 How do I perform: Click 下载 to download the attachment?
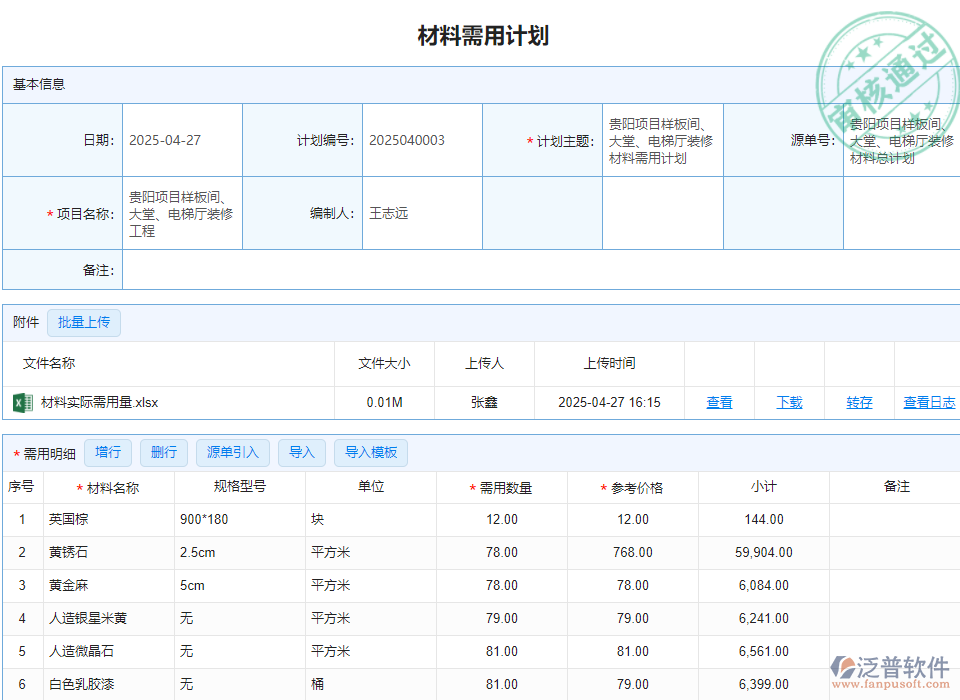[789, 404]
